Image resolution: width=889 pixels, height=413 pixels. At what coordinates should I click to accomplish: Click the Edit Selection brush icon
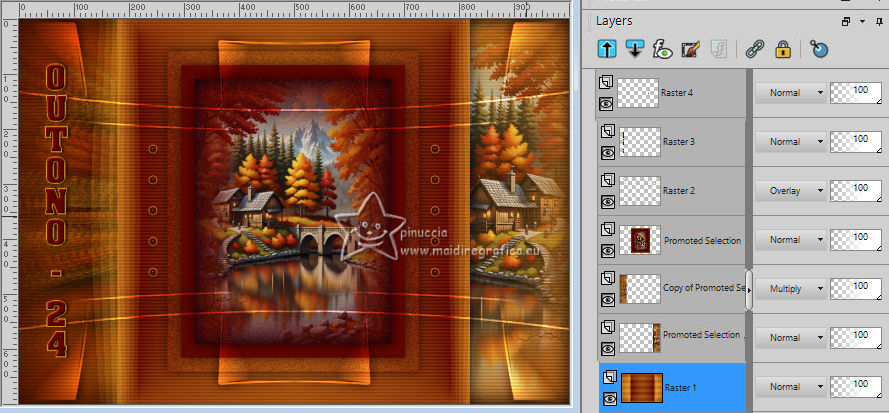pyautogui.click(x=691, y=49)
